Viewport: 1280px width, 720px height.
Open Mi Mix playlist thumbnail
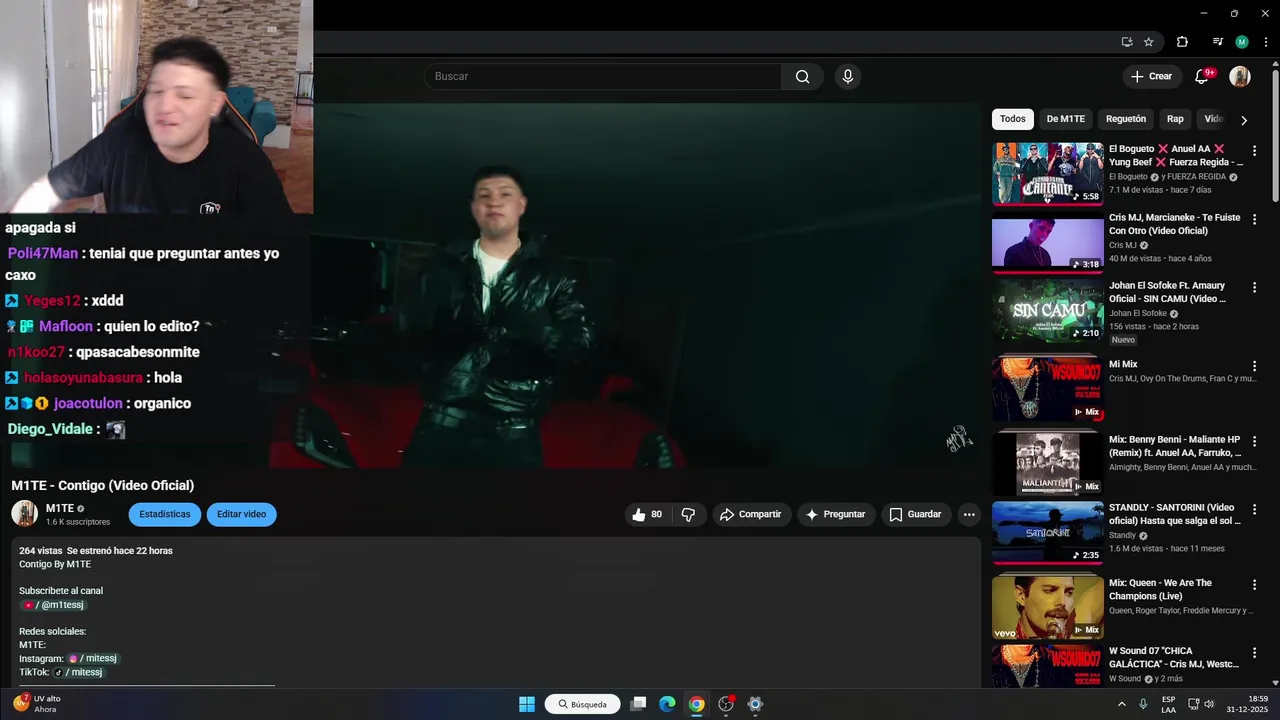1047,389
